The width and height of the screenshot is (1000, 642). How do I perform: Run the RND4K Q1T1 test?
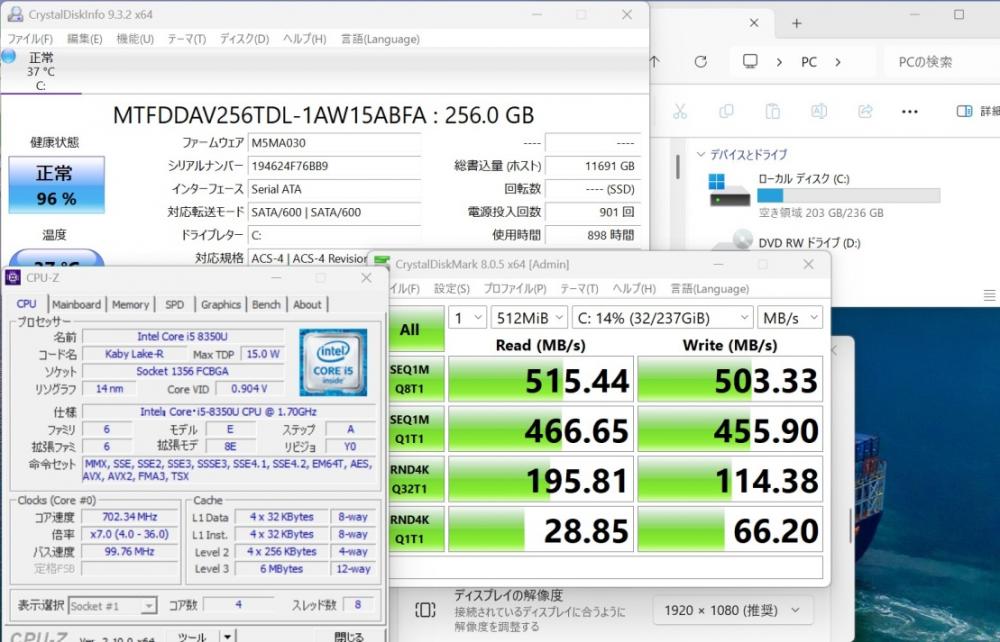coord(416,529)
